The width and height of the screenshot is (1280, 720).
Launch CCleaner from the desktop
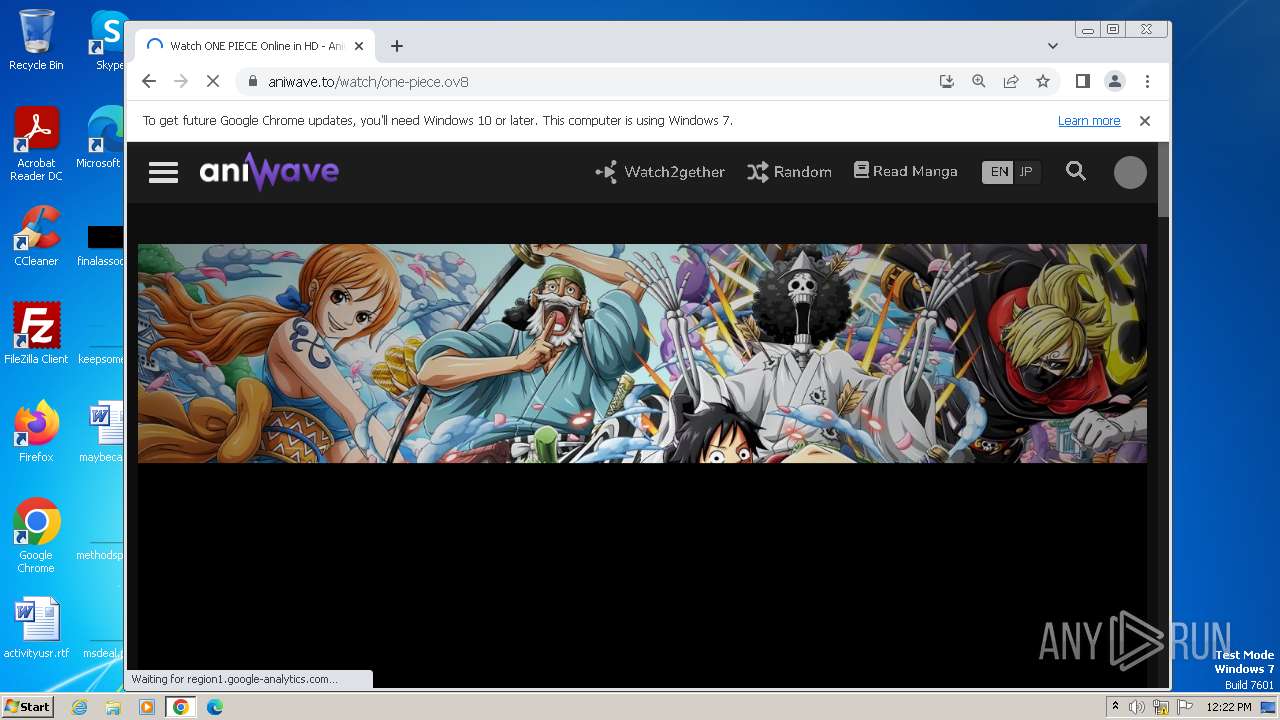point(36,236)
